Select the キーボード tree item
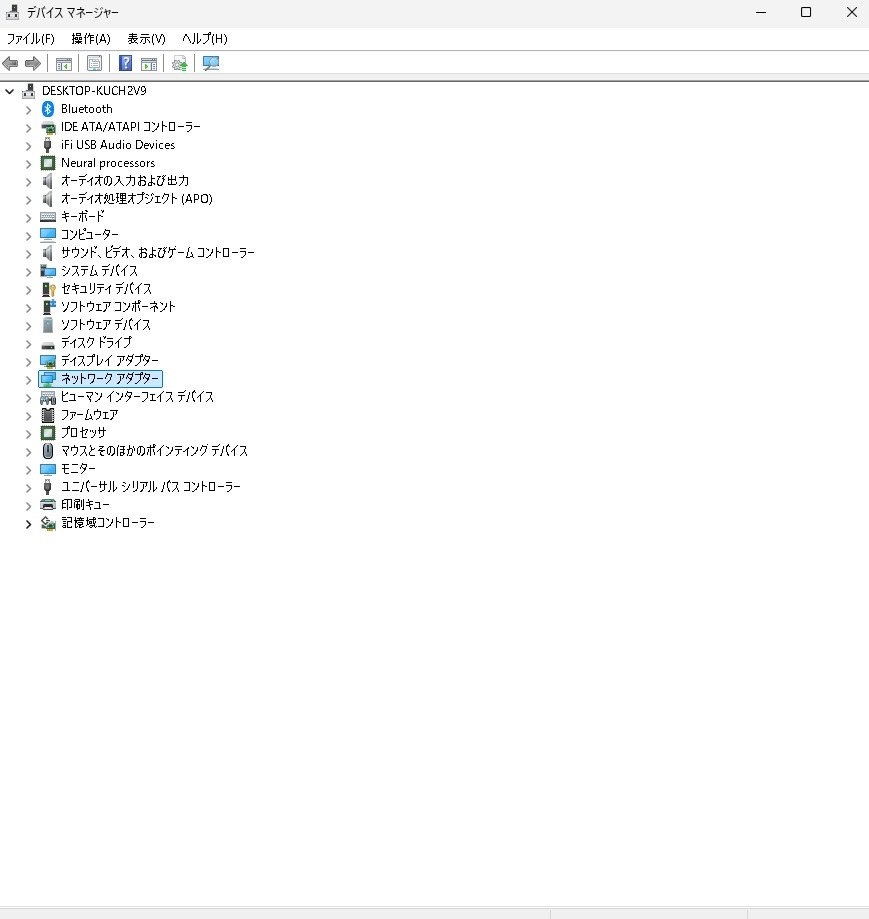Image resolution: width=869 pixels, height=919 pixels. (82, 217)
